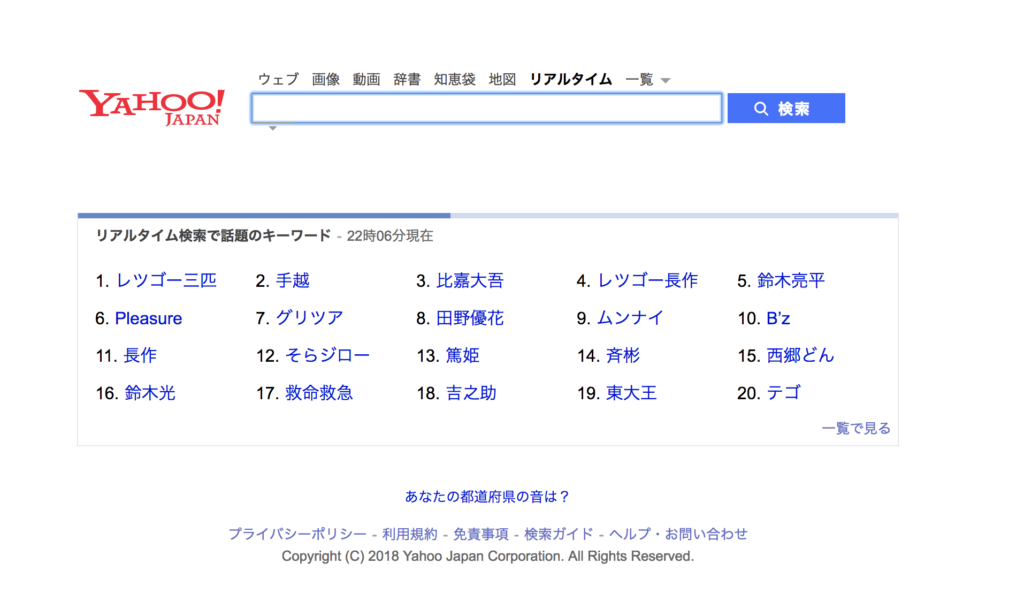Expand the small arrow below search box
Image resolution: width=1024 pixels, height=609 pixels.
click(x=273, y=128)
